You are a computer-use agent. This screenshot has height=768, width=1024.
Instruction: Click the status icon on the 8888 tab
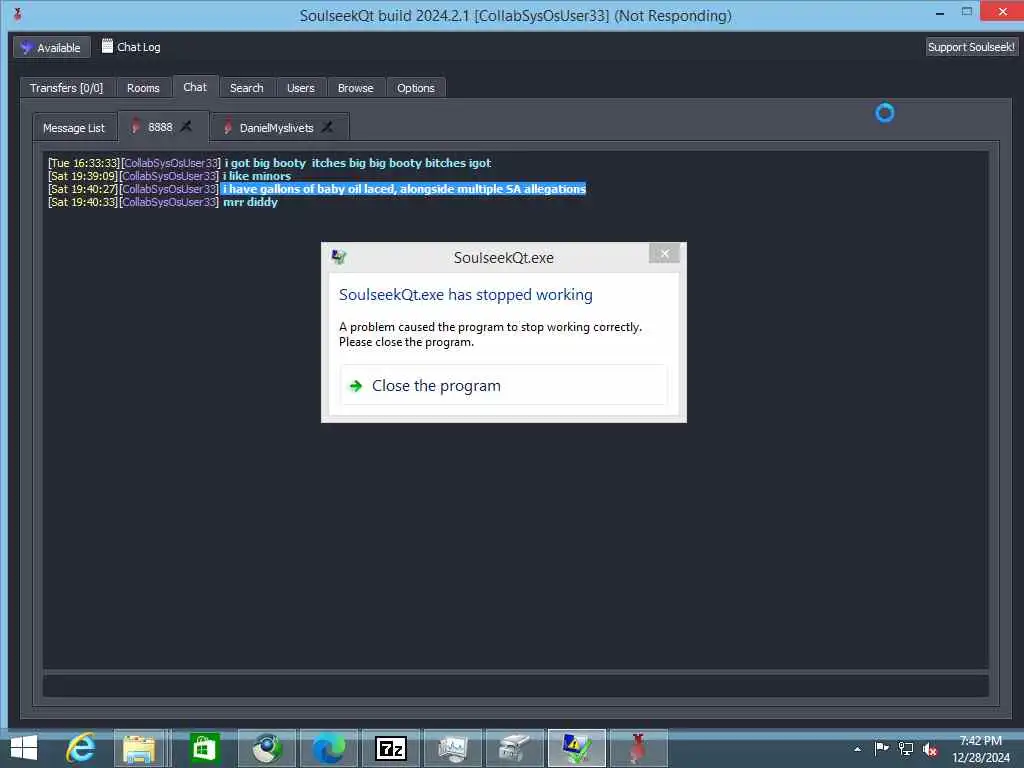pyautogui.click(x=135, y=127)
